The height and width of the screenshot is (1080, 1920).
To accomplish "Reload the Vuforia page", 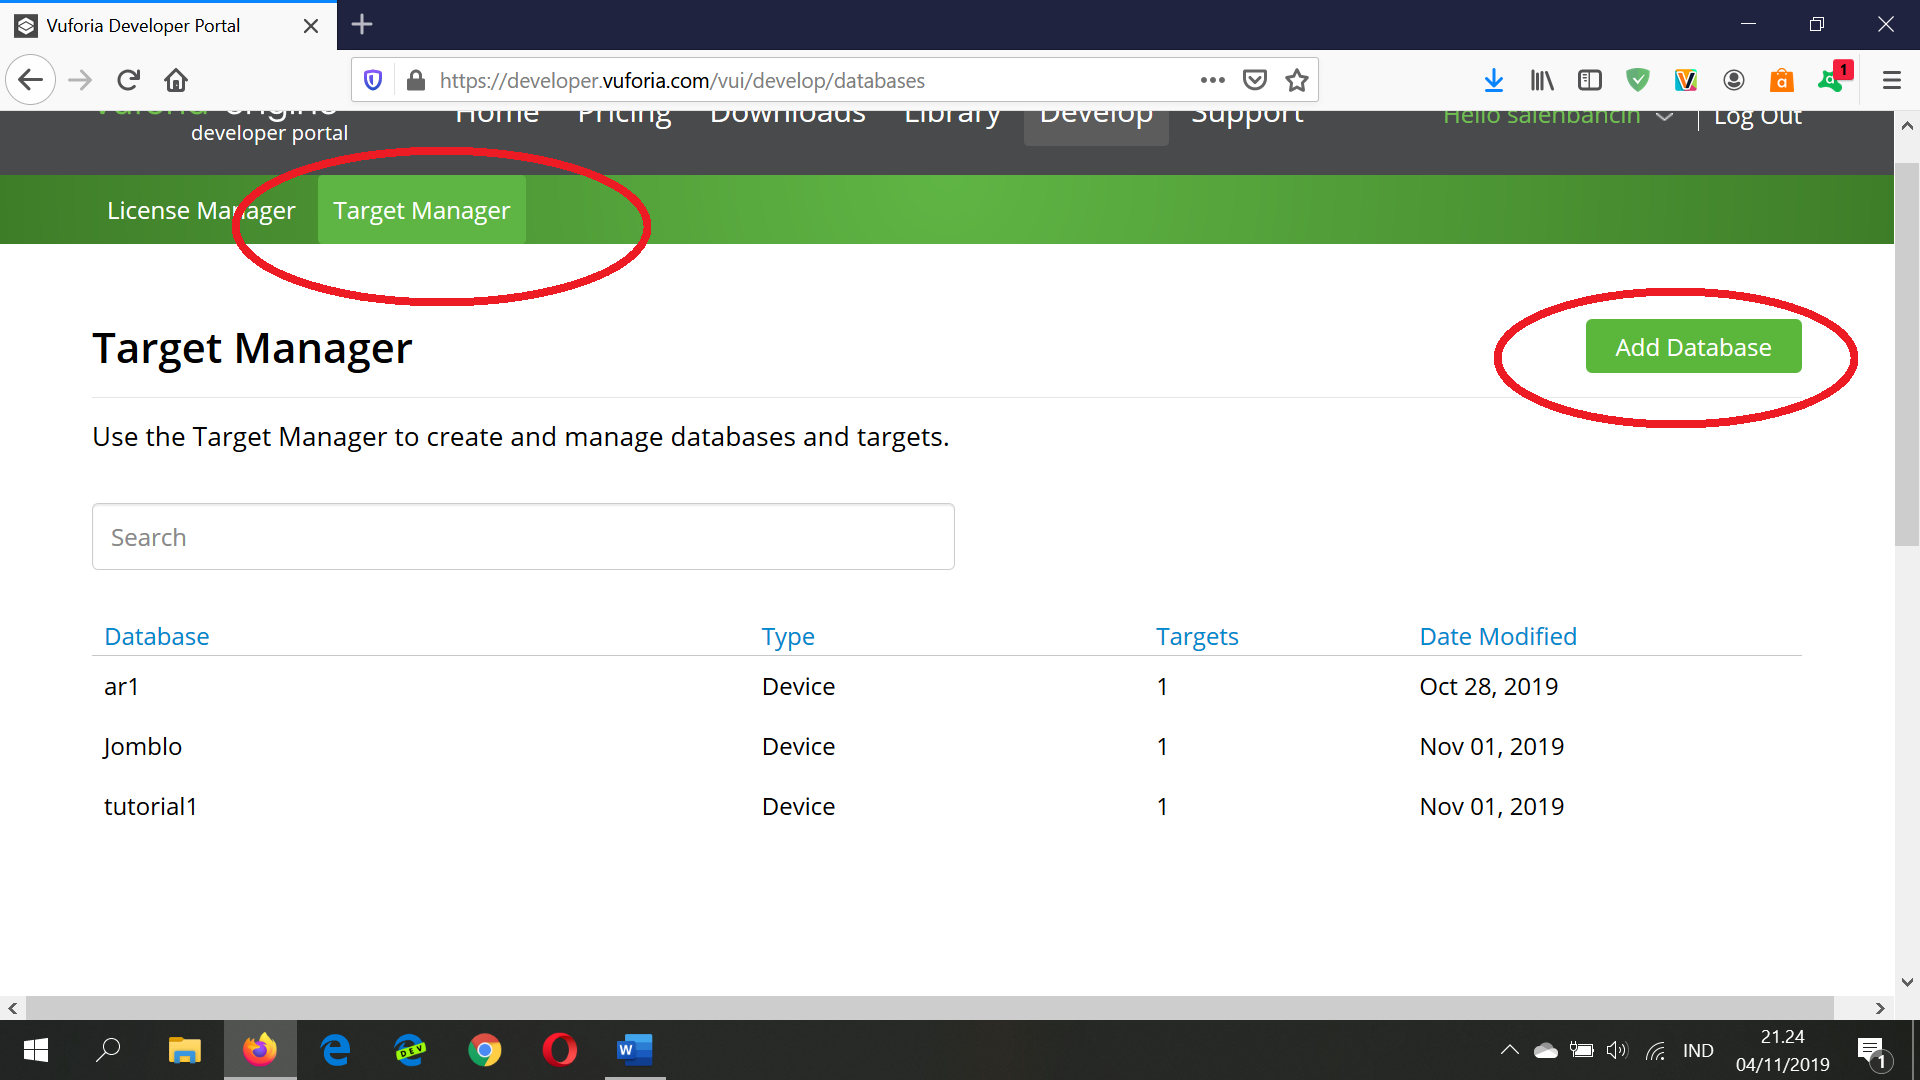I will pyautogui.click(x=128, y=80).
